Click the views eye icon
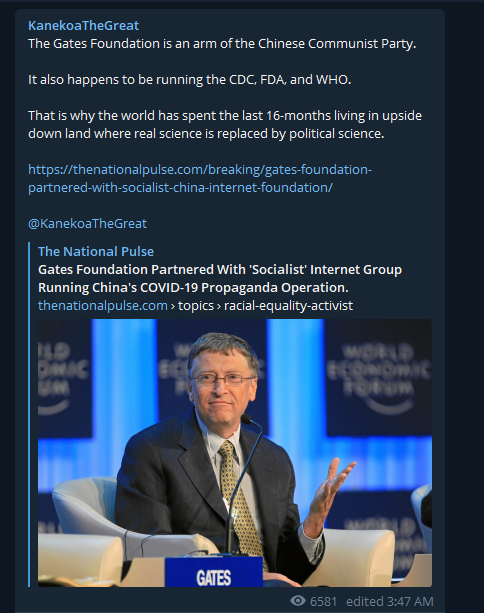484x613 pixels. click(298, 600)
